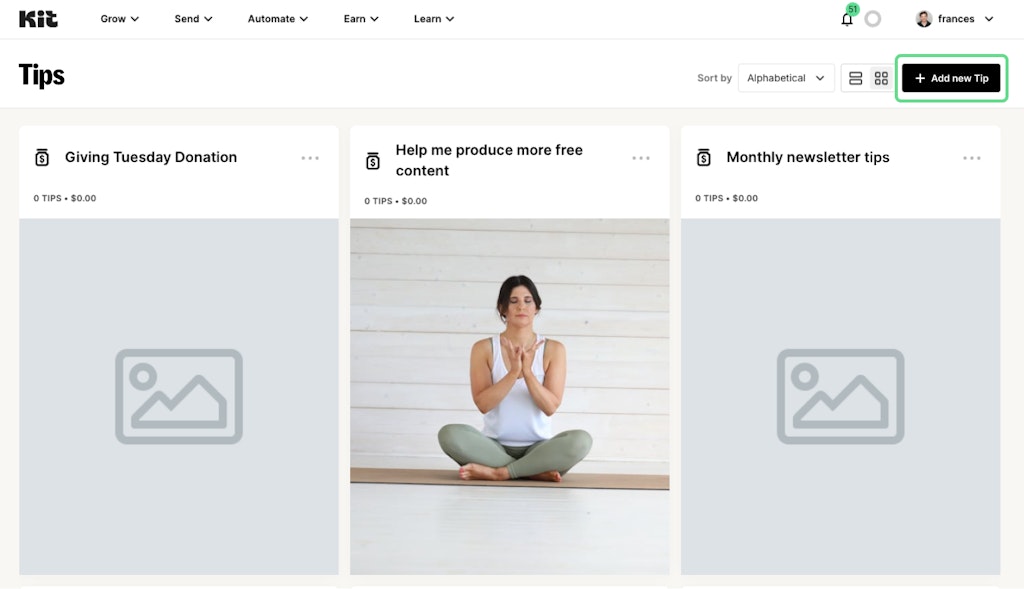The image size is (1024, 589).
Task: Open the Send menu
Action: tap(193, 19)
